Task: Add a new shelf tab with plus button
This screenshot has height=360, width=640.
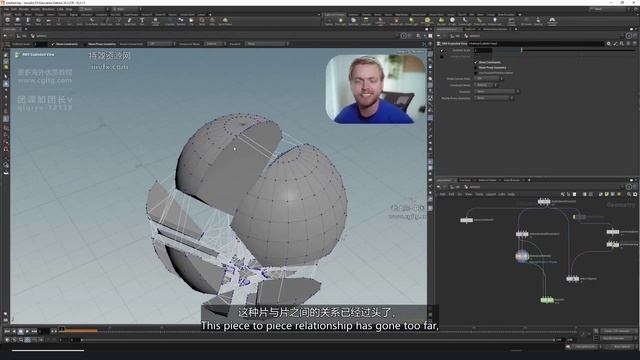Action: click(x=211, y=15)
